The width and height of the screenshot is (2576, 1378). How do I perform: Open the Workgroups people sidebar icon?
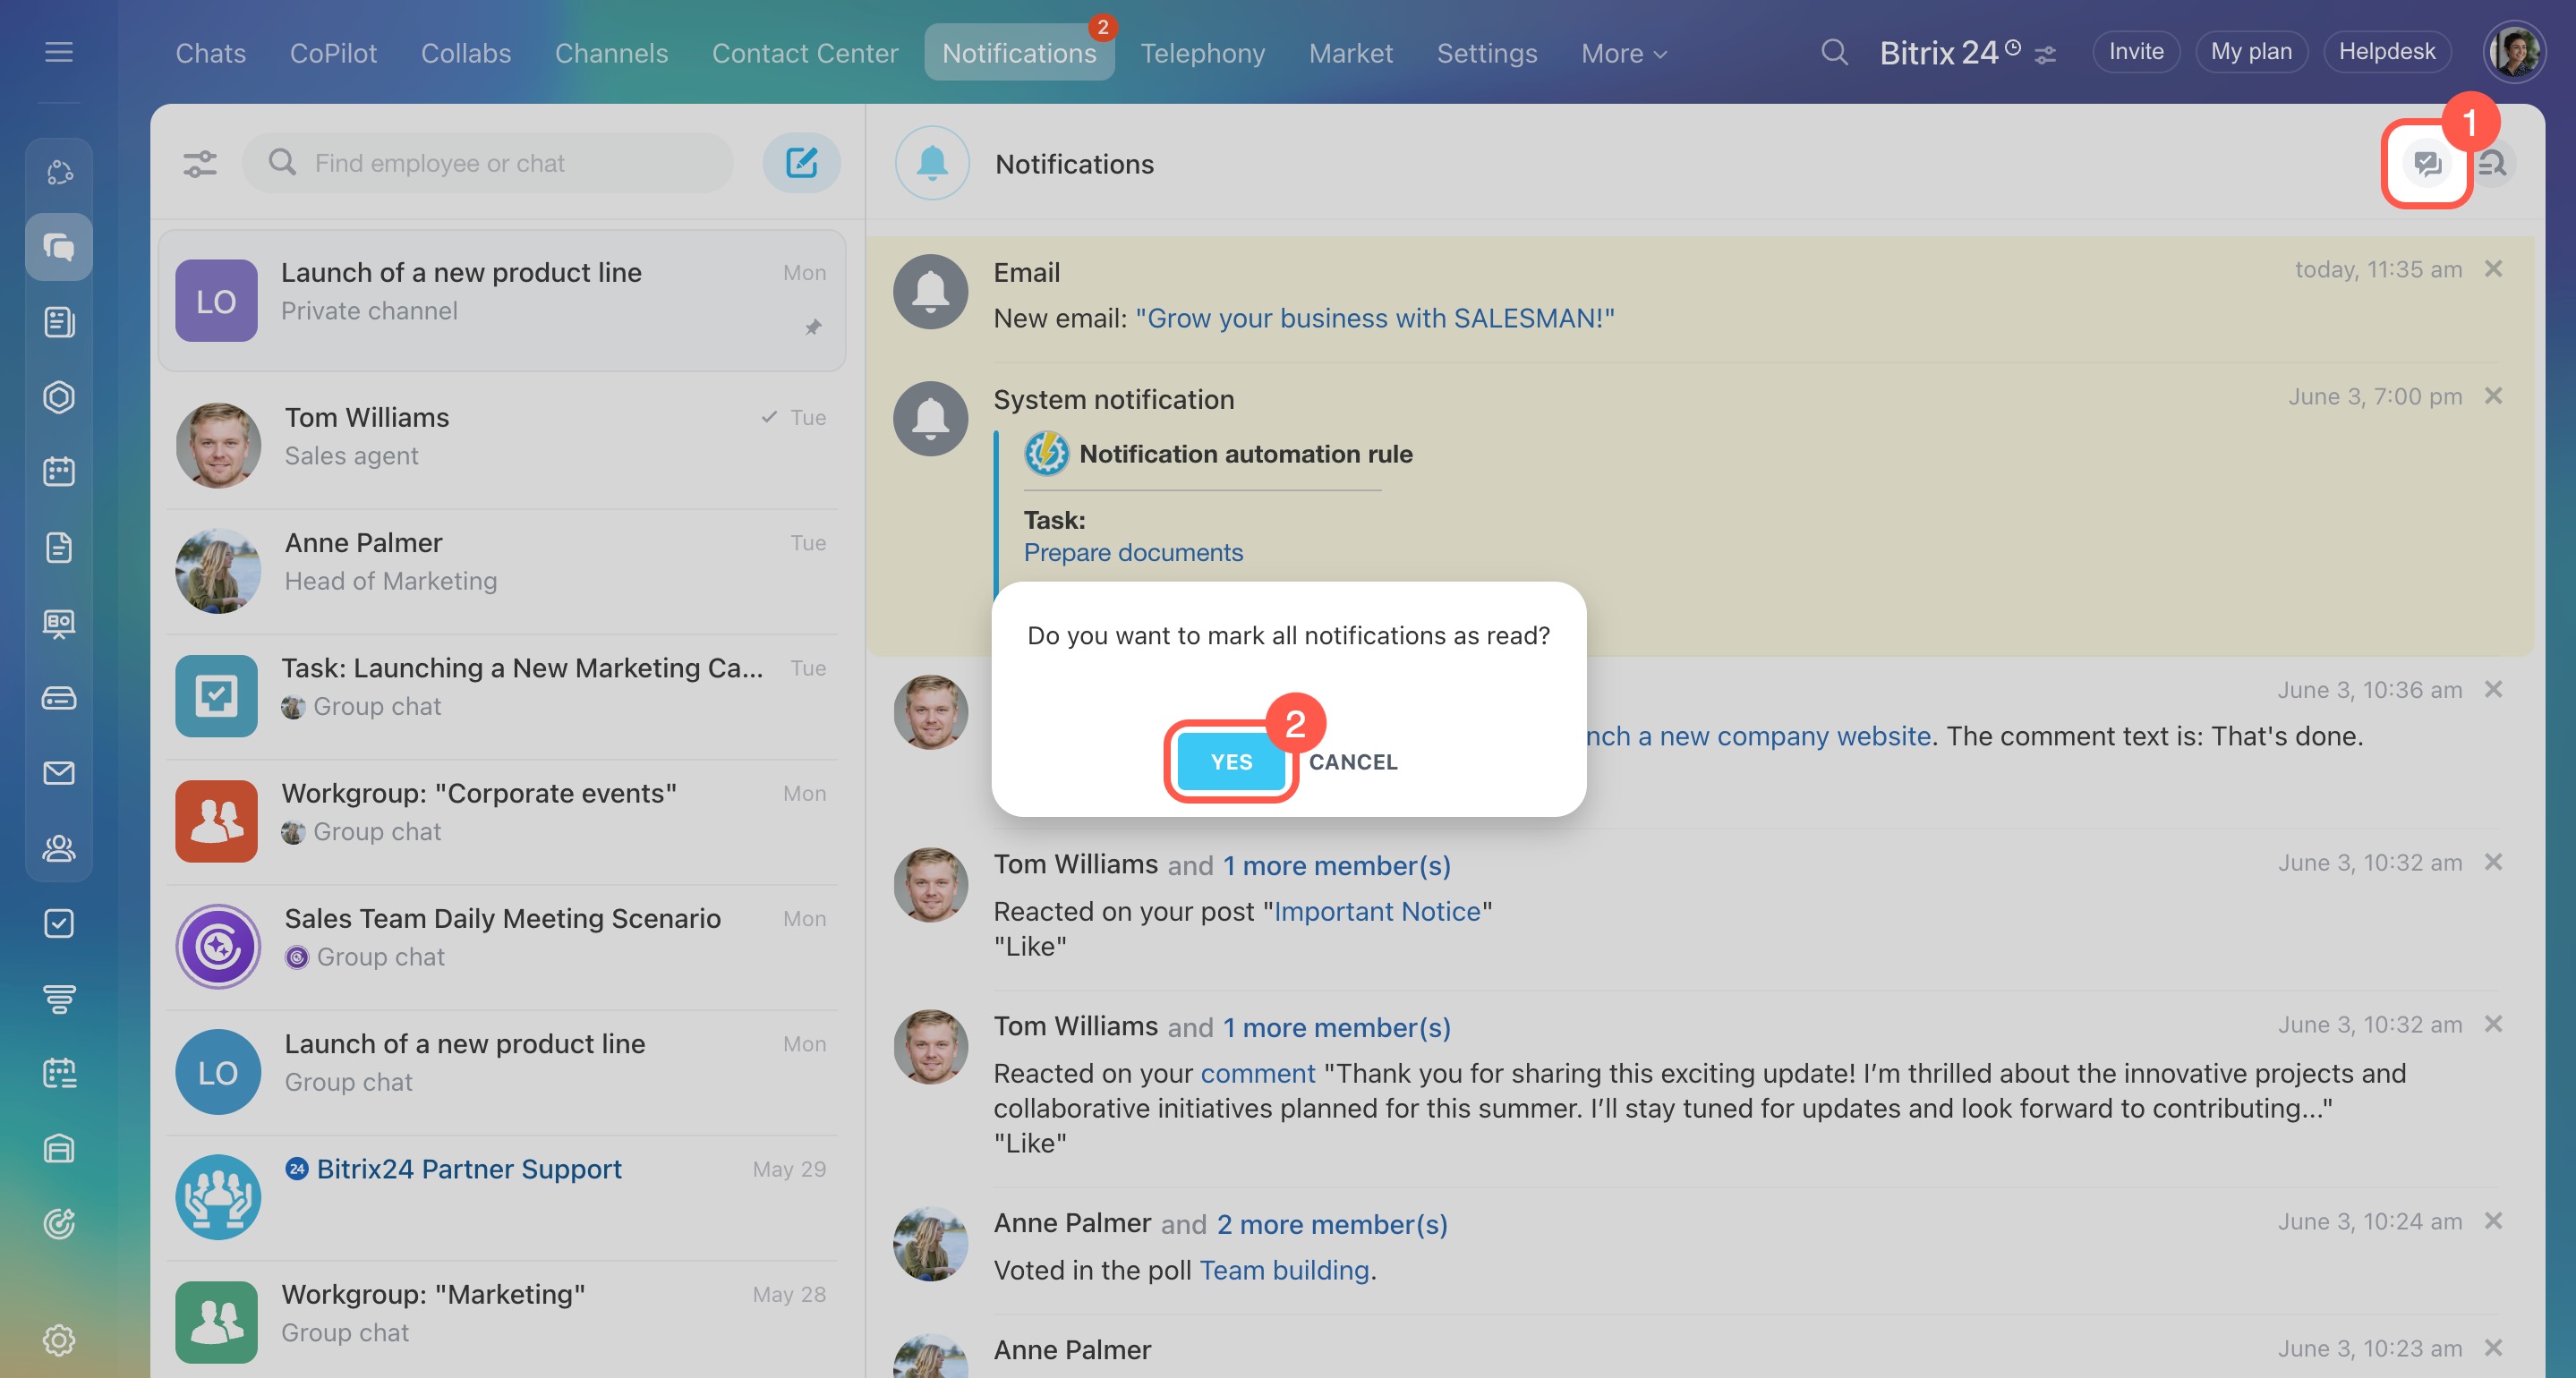click(59, 848)
